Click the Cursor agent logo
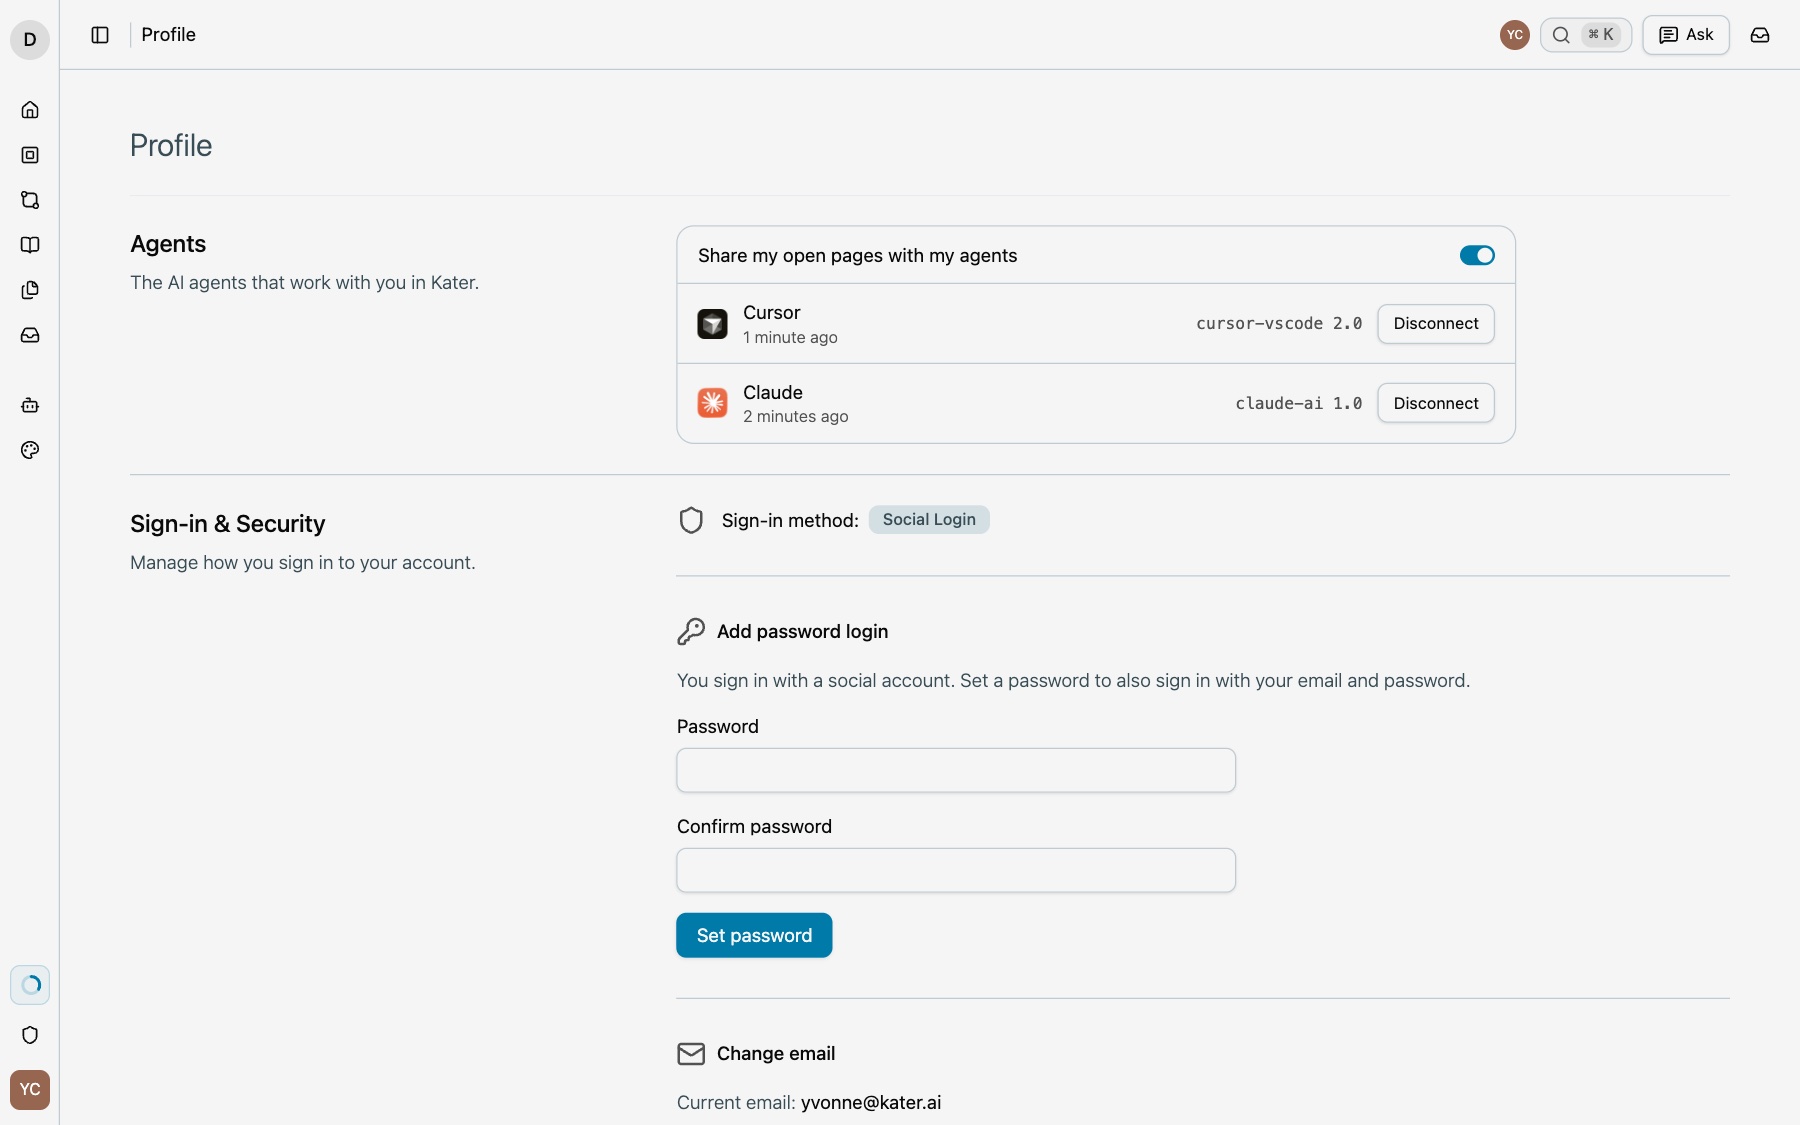 click(x=712, y=324)
